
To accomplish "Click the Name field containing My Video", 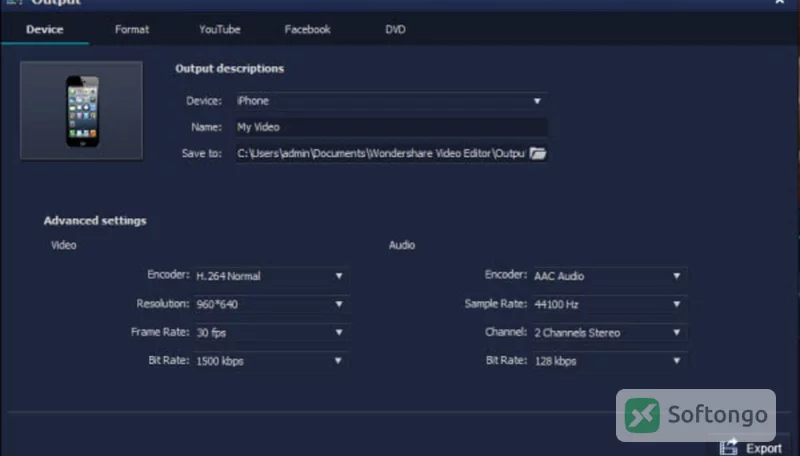I will pyautogui.click(x=391, y=127).
